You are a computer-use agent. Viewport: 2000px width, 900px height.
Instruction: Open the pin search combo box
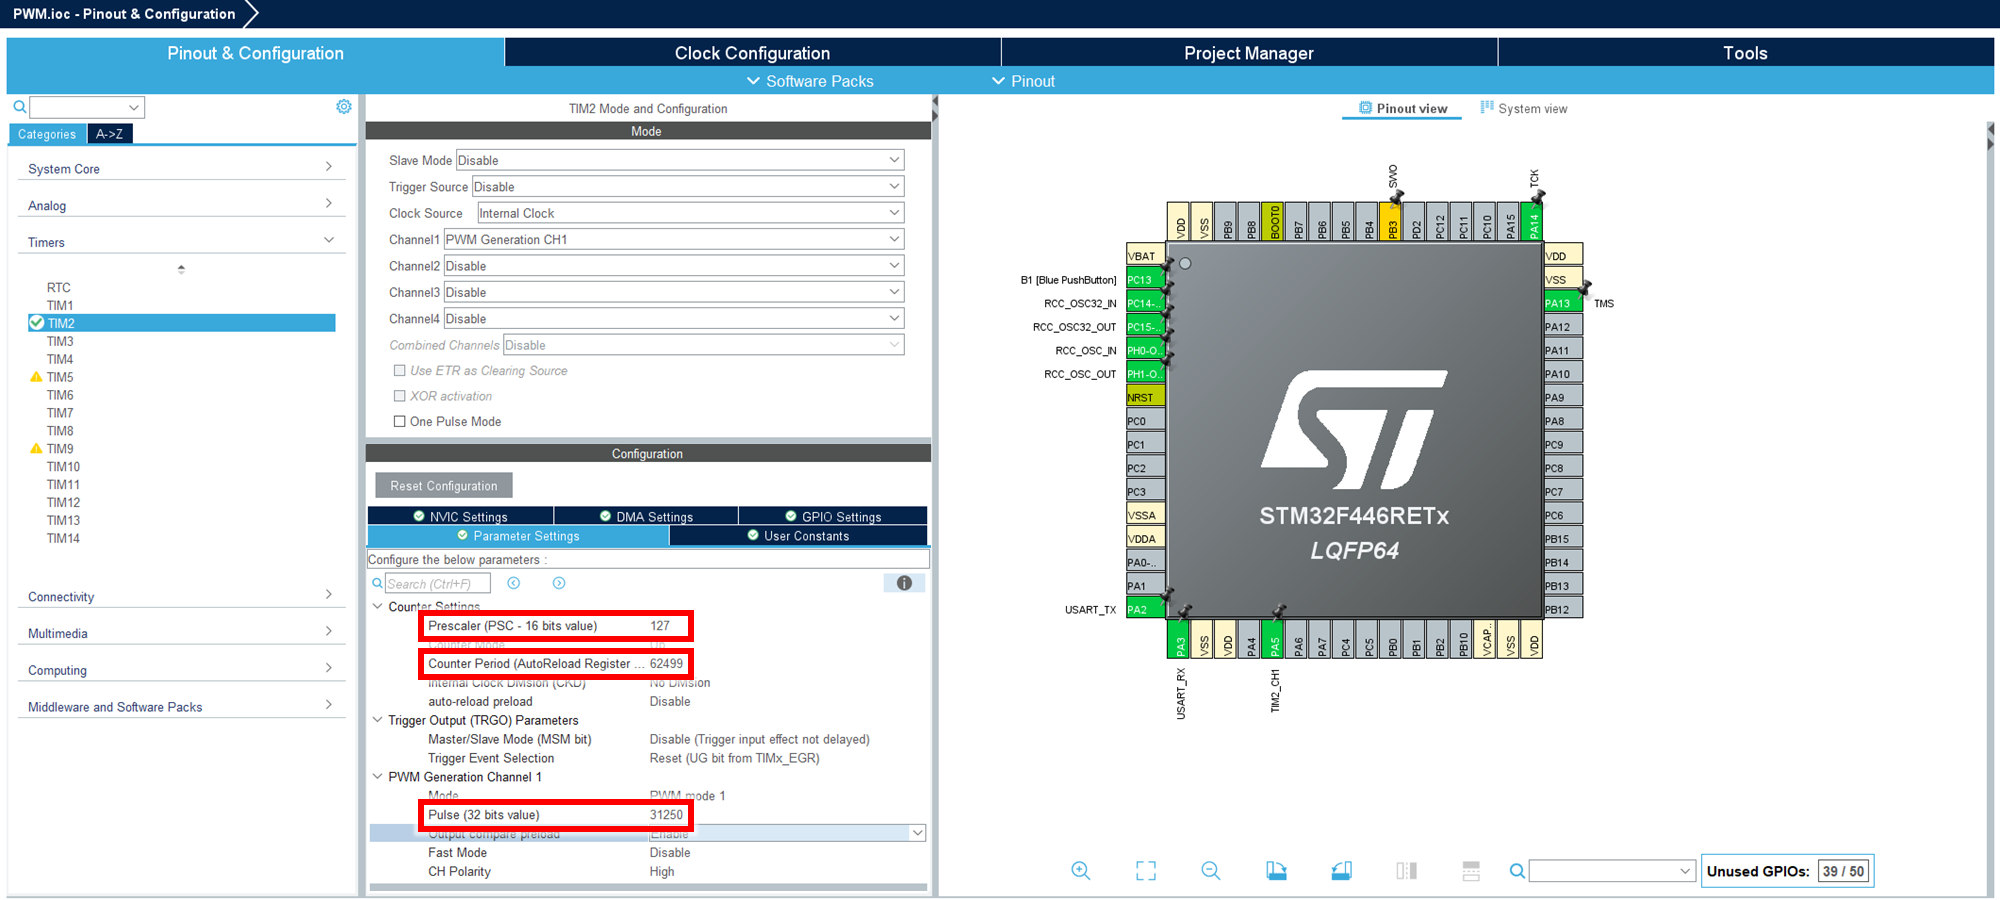1612,871
